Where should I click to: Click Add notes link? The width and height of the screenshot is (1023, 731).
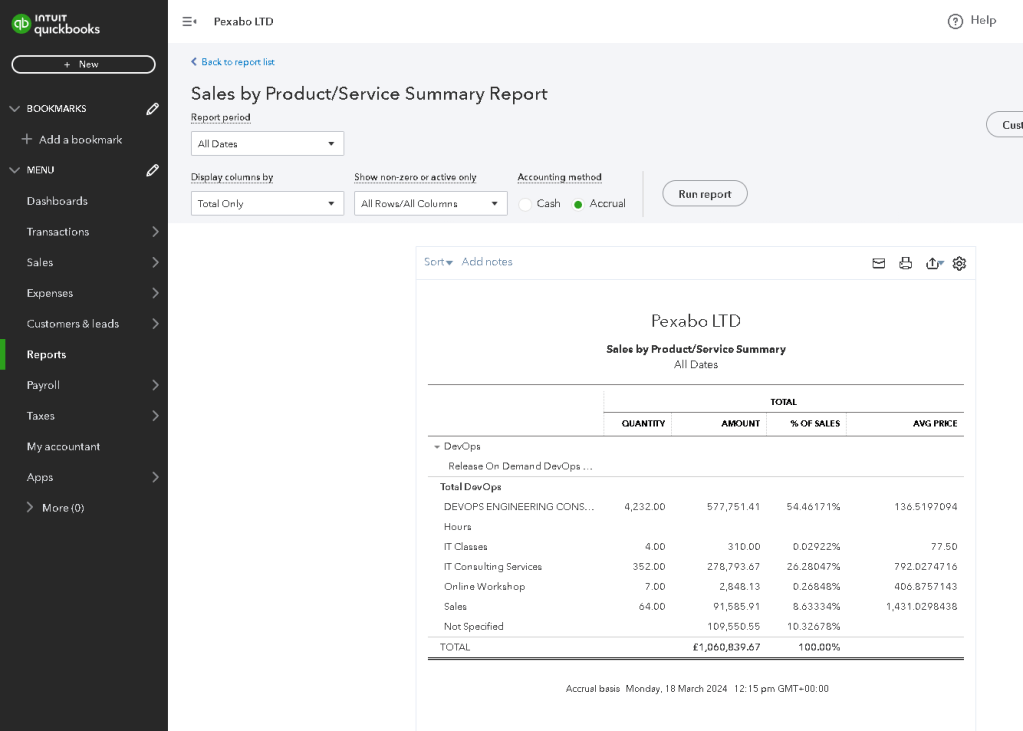(x=487, y=262)
